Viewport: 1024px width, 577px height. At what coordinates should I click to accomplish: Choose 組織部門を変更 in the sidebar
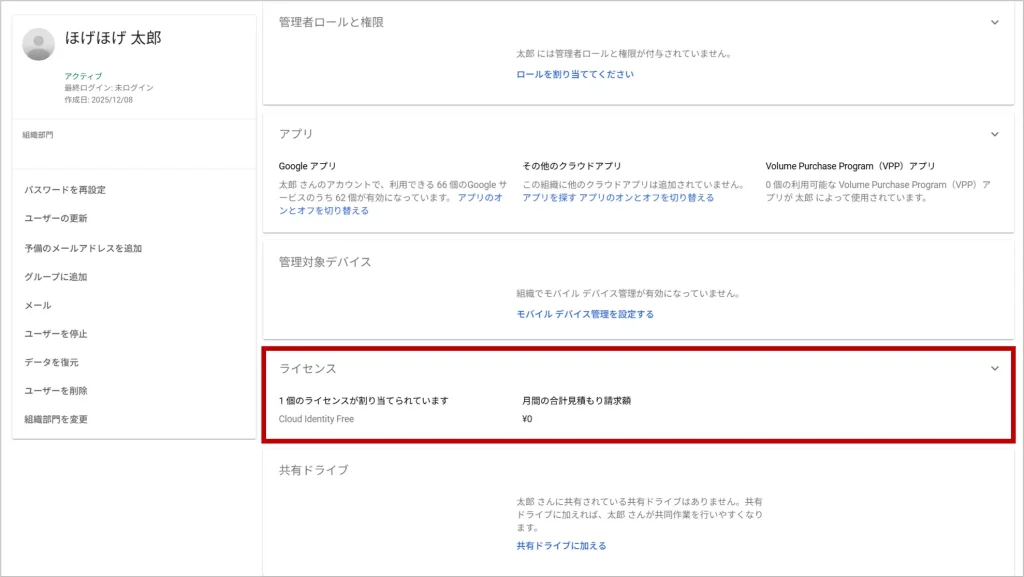point(56,419)
